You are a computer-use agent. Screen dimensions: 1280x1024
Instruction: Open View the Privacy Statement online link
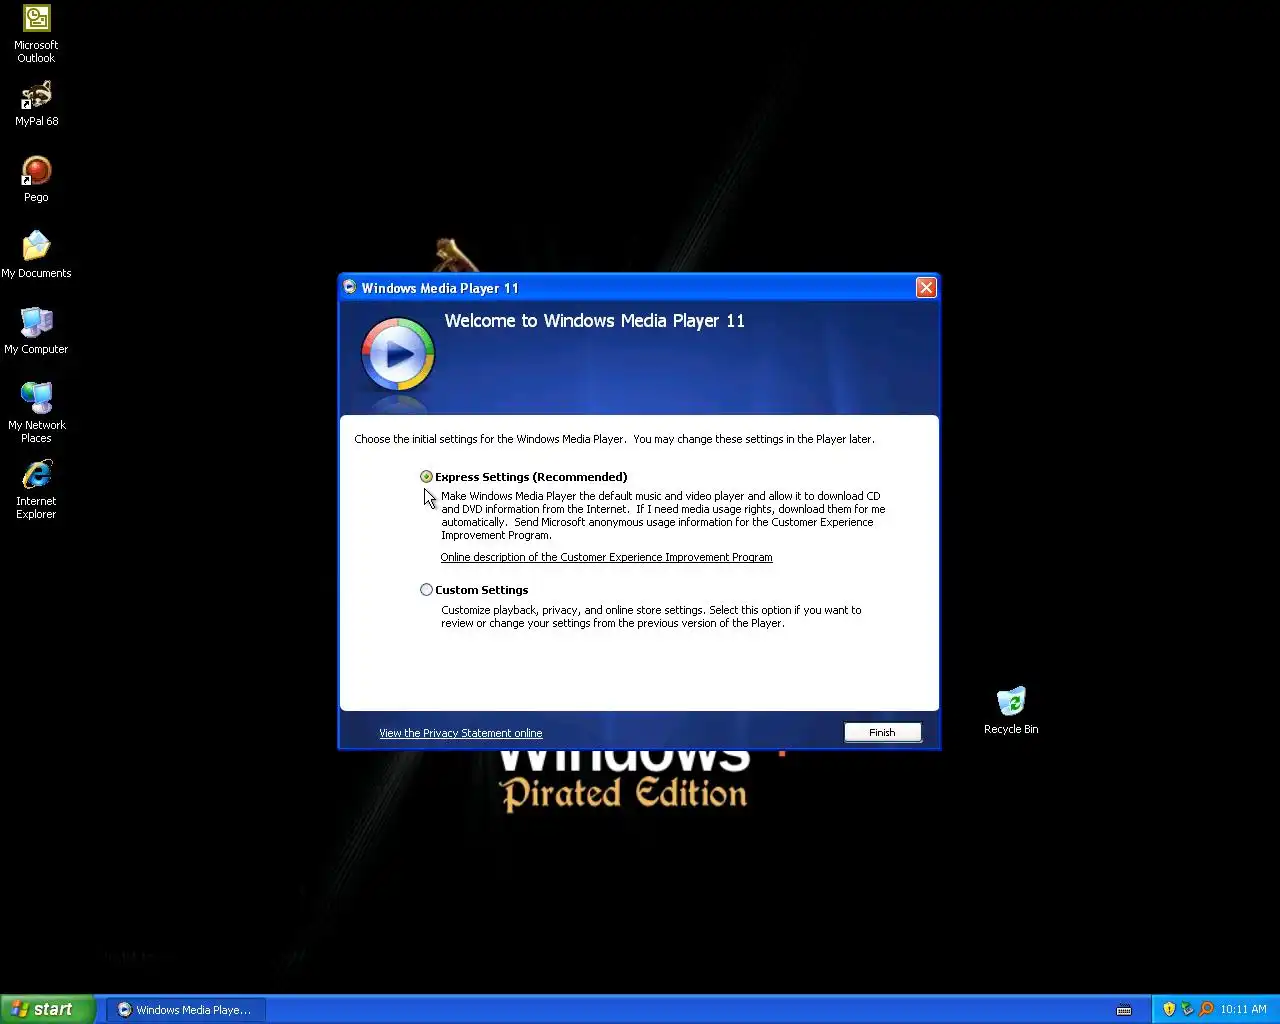click(x=461, y=733)
